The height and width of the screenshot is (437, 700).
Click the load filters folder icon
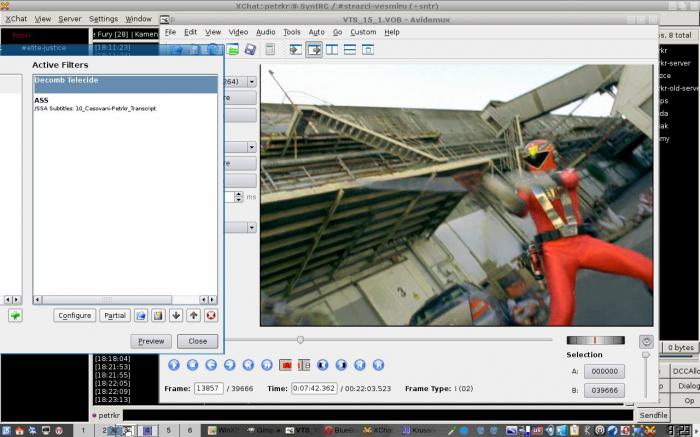tap(141, 316)
